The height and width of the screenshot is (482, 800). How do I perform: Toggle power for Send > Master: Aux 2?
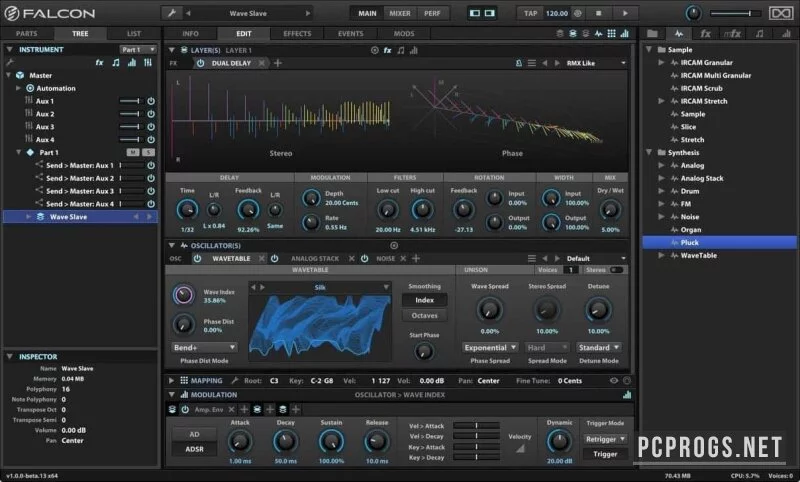151,178
